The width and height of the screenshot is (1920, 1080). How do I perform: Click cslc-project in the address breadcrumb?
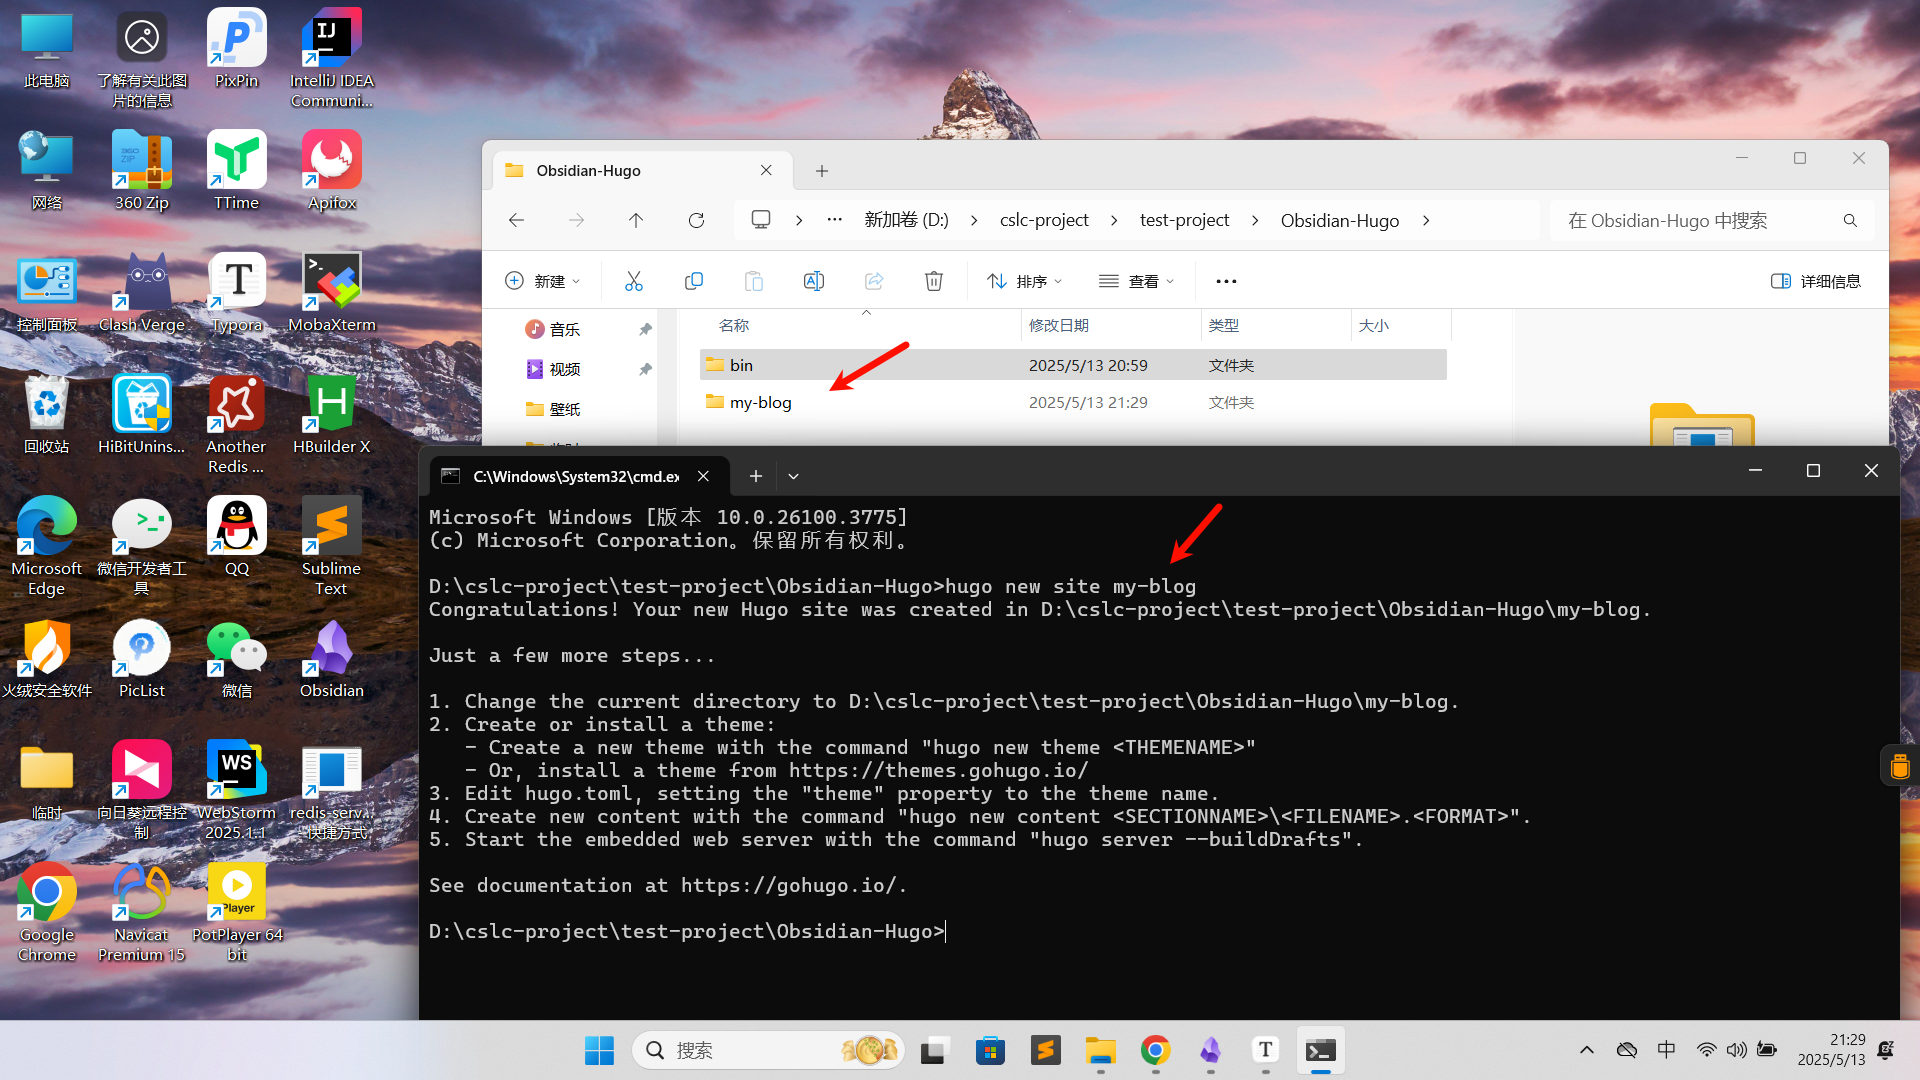[1043, 220]
